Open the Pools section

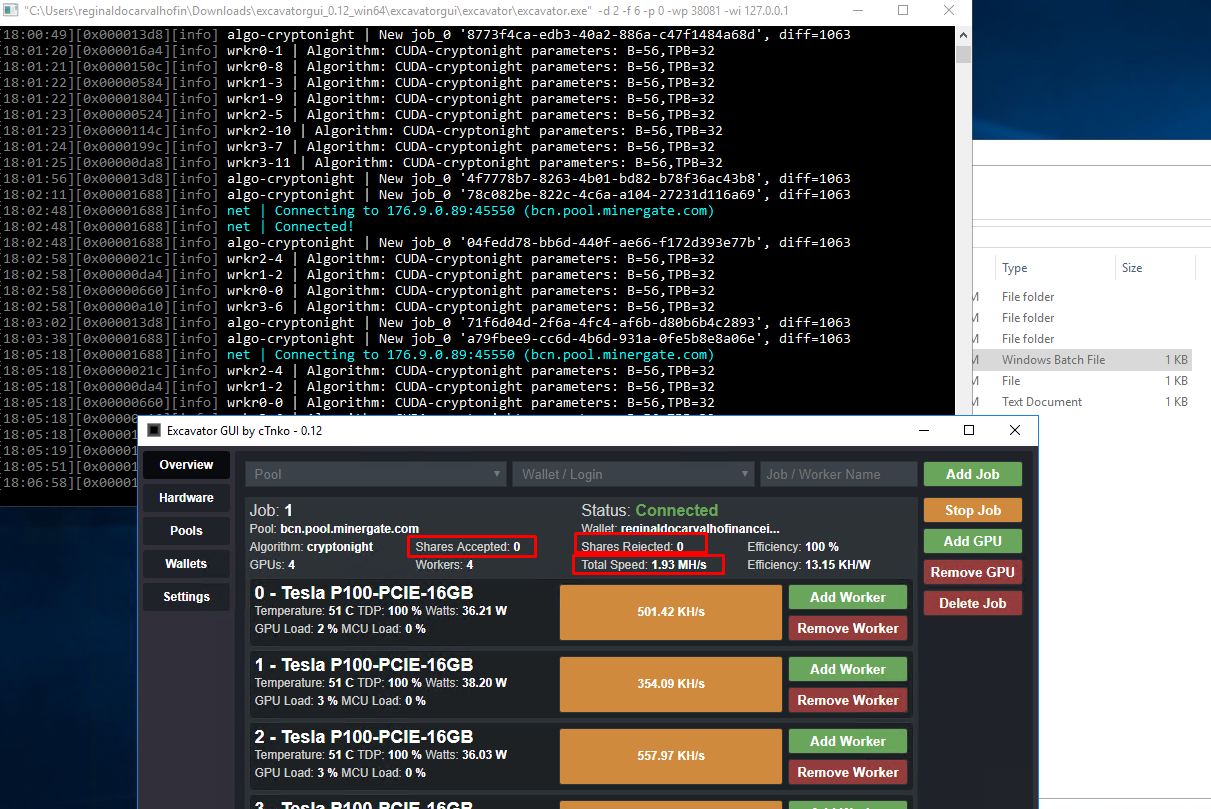coord(186,530)
